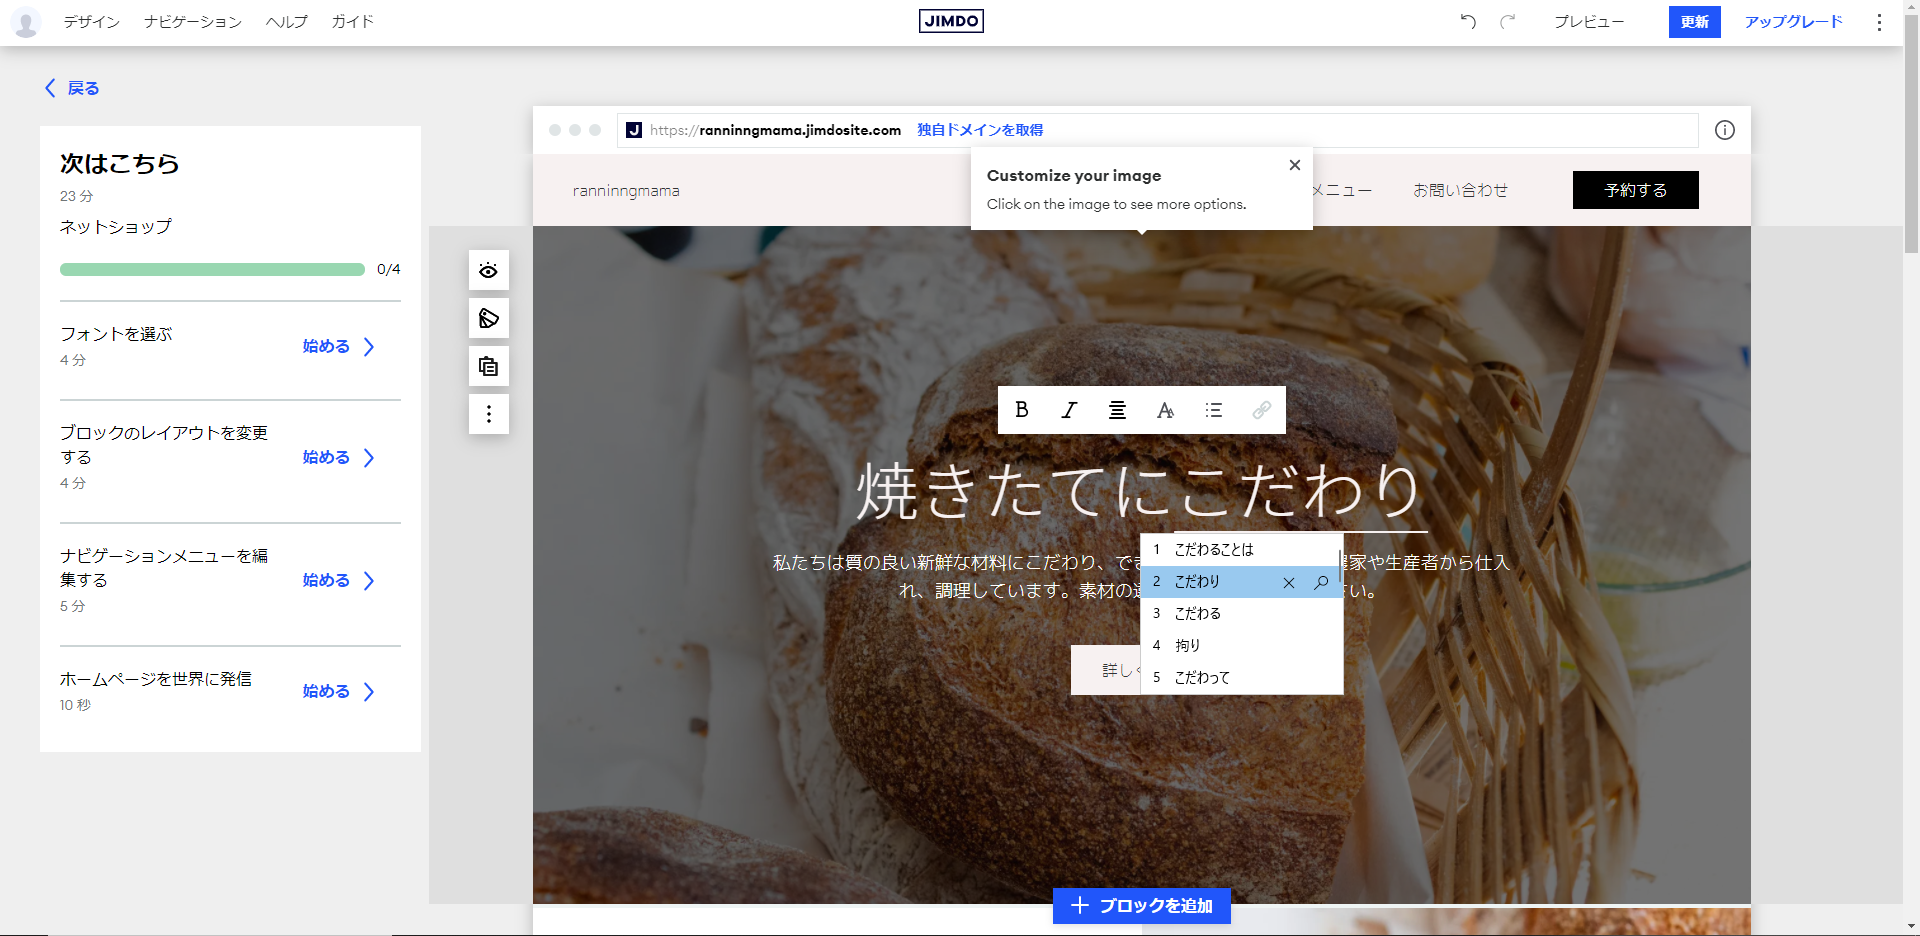The width and height of the screenshot is (1920, 936).
Task: Open the デザイン menu
Action: coord(91,22)
